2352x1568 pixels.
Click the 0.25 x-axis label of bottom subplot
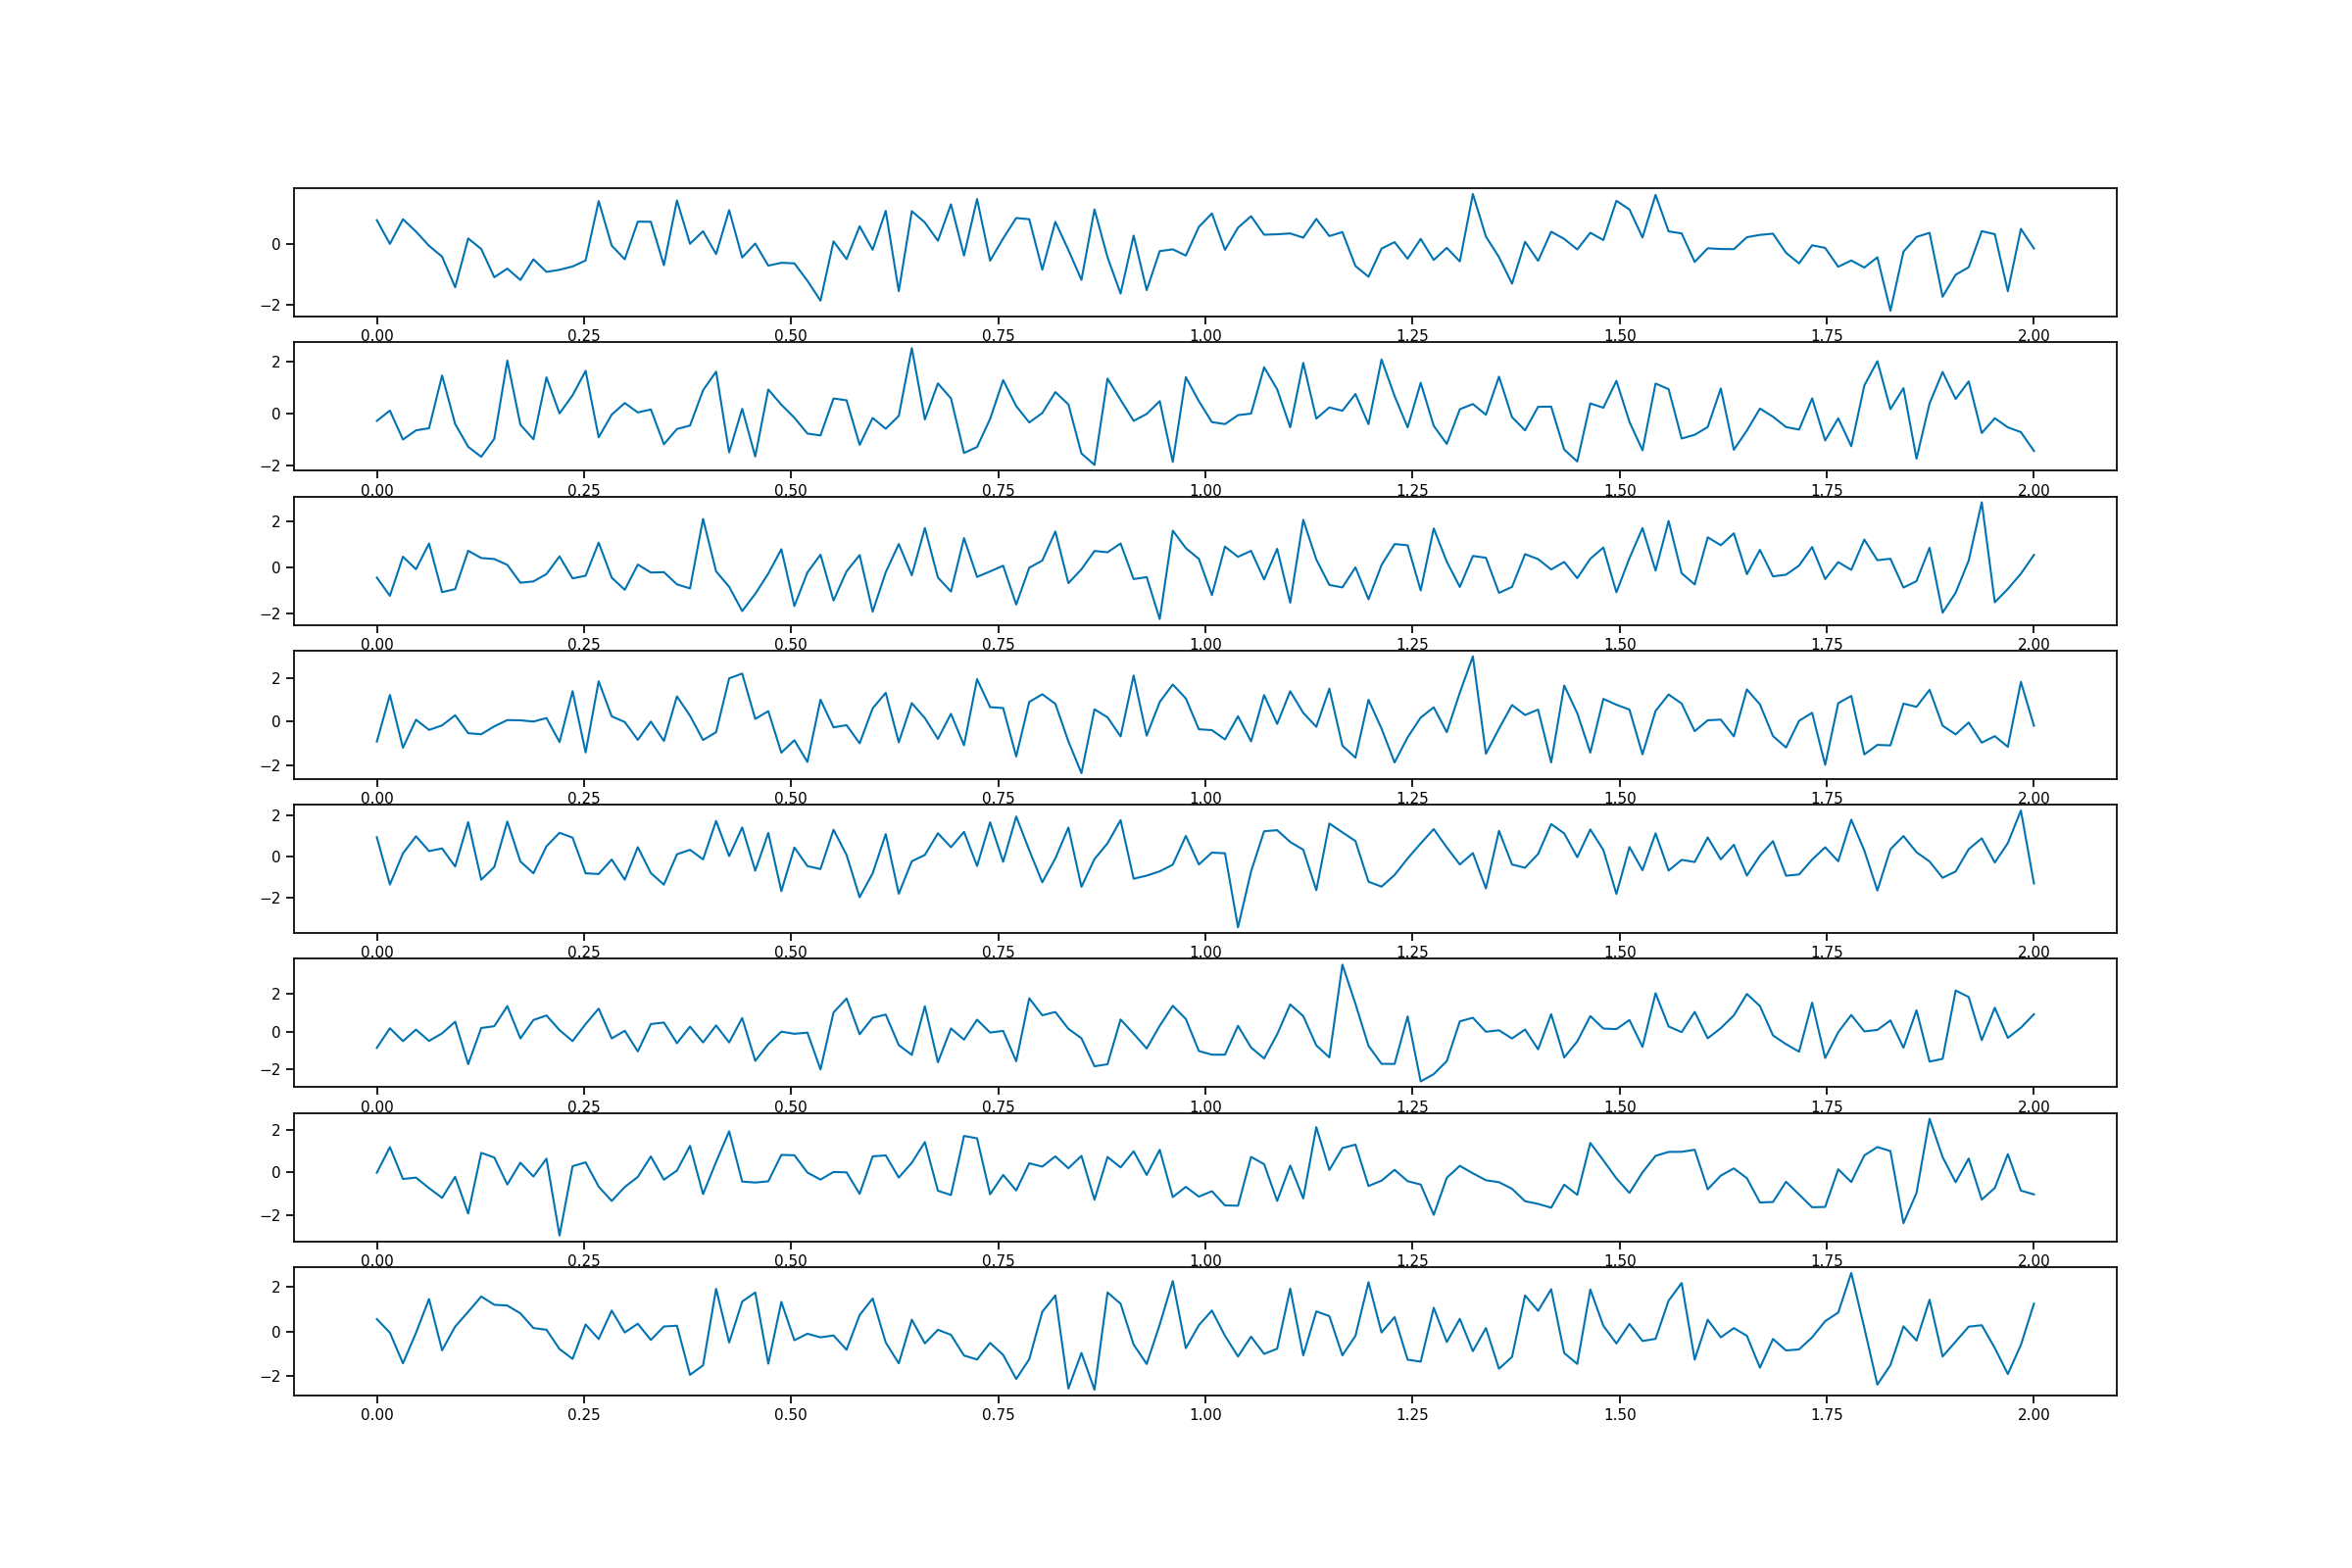(584, 1414)
